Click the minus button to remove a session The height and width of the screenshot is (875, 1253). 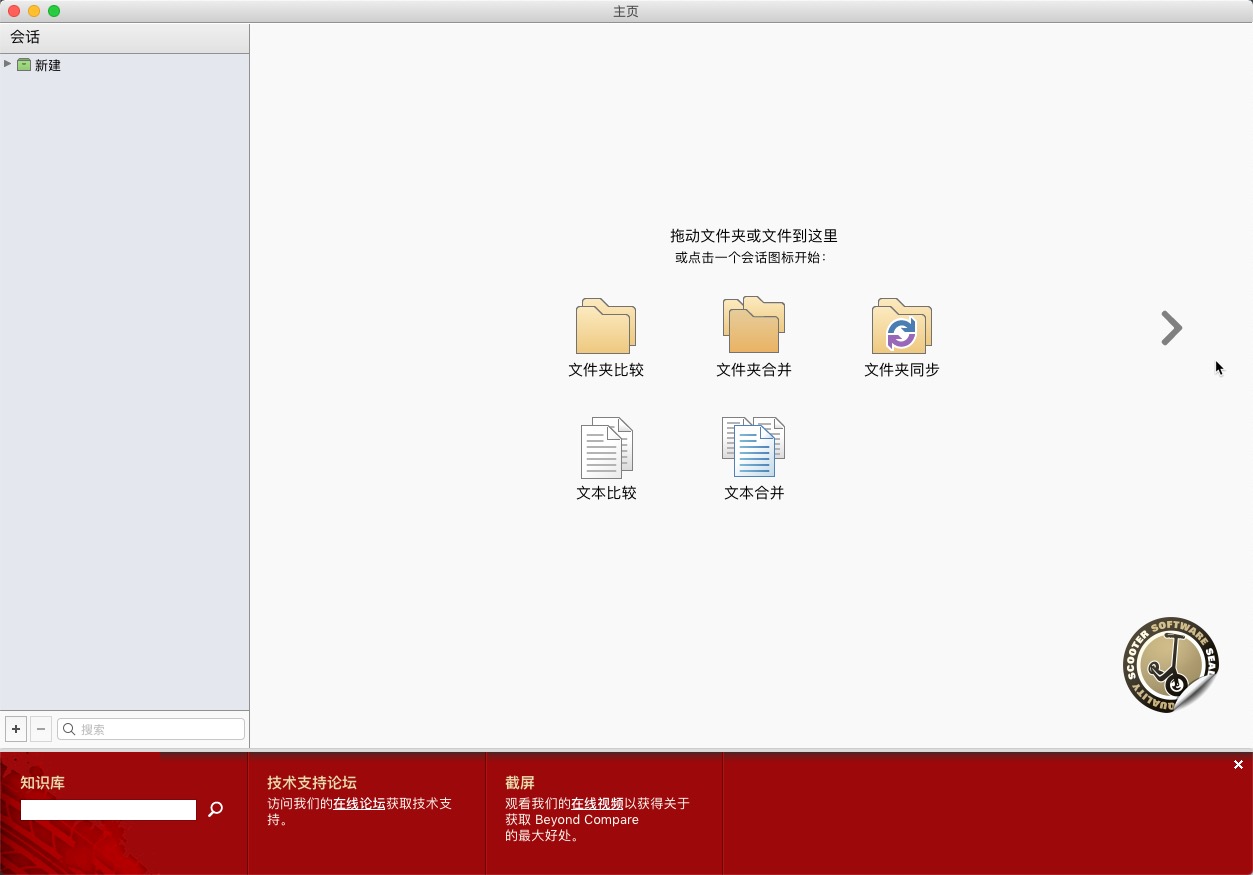coord(41,729)
